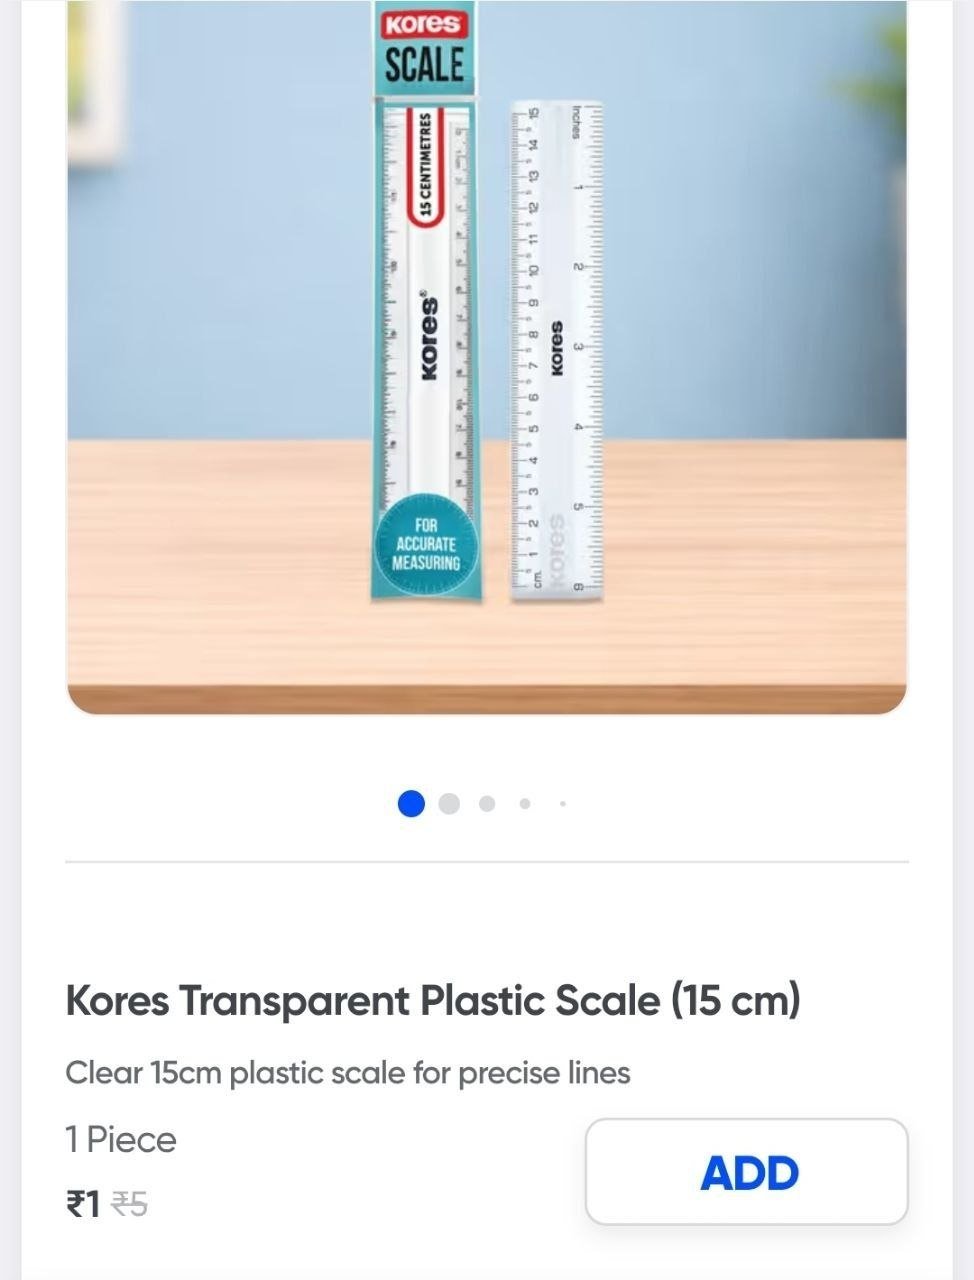Viewport: 974px width, 1280px height.
Task: Tap the 1 Piece quantity label
Action: point(121,1140)
